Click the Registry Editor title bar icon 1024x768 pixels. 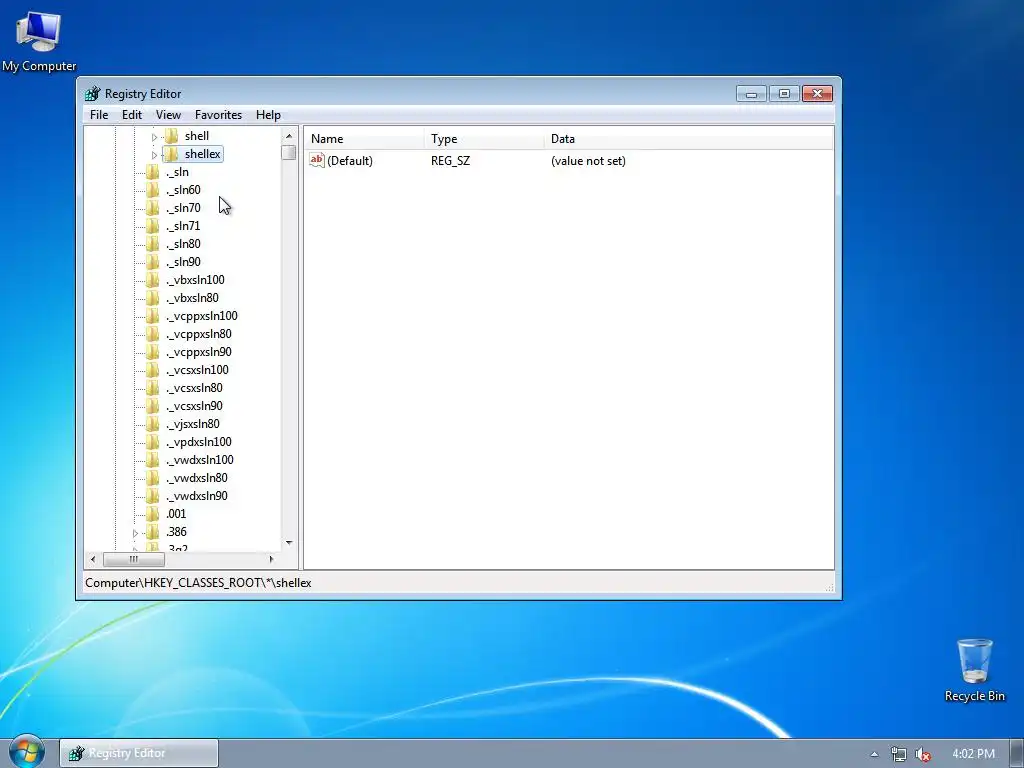pos(93,93)
